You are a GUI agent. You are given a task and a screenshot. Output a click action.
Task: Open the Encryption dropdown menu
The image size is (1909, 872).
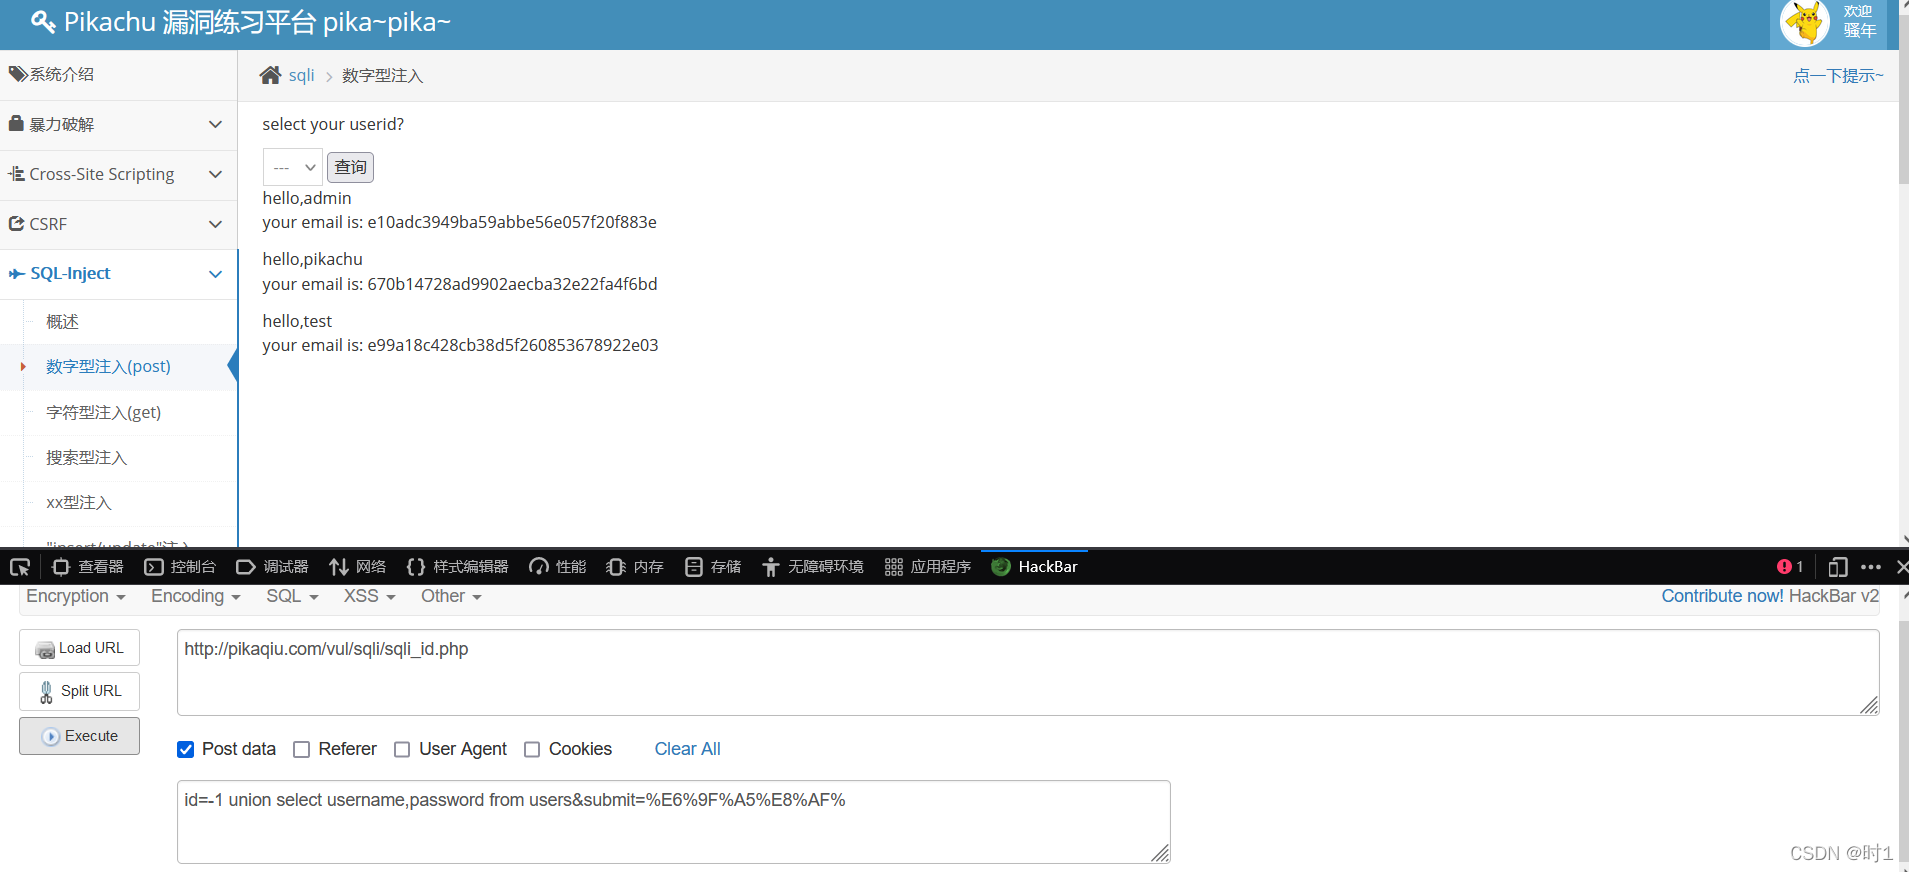(x=76, y=596)
